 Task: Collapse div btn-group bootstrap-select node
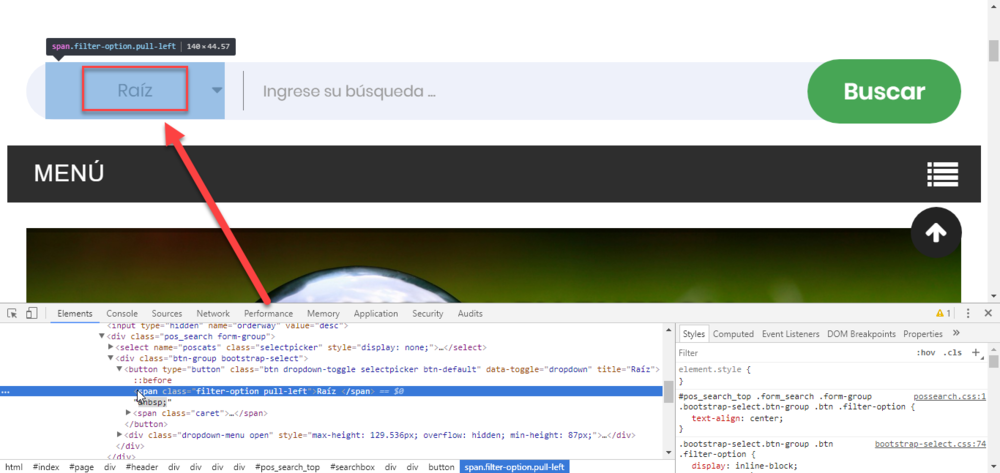(x=111, y=358)
